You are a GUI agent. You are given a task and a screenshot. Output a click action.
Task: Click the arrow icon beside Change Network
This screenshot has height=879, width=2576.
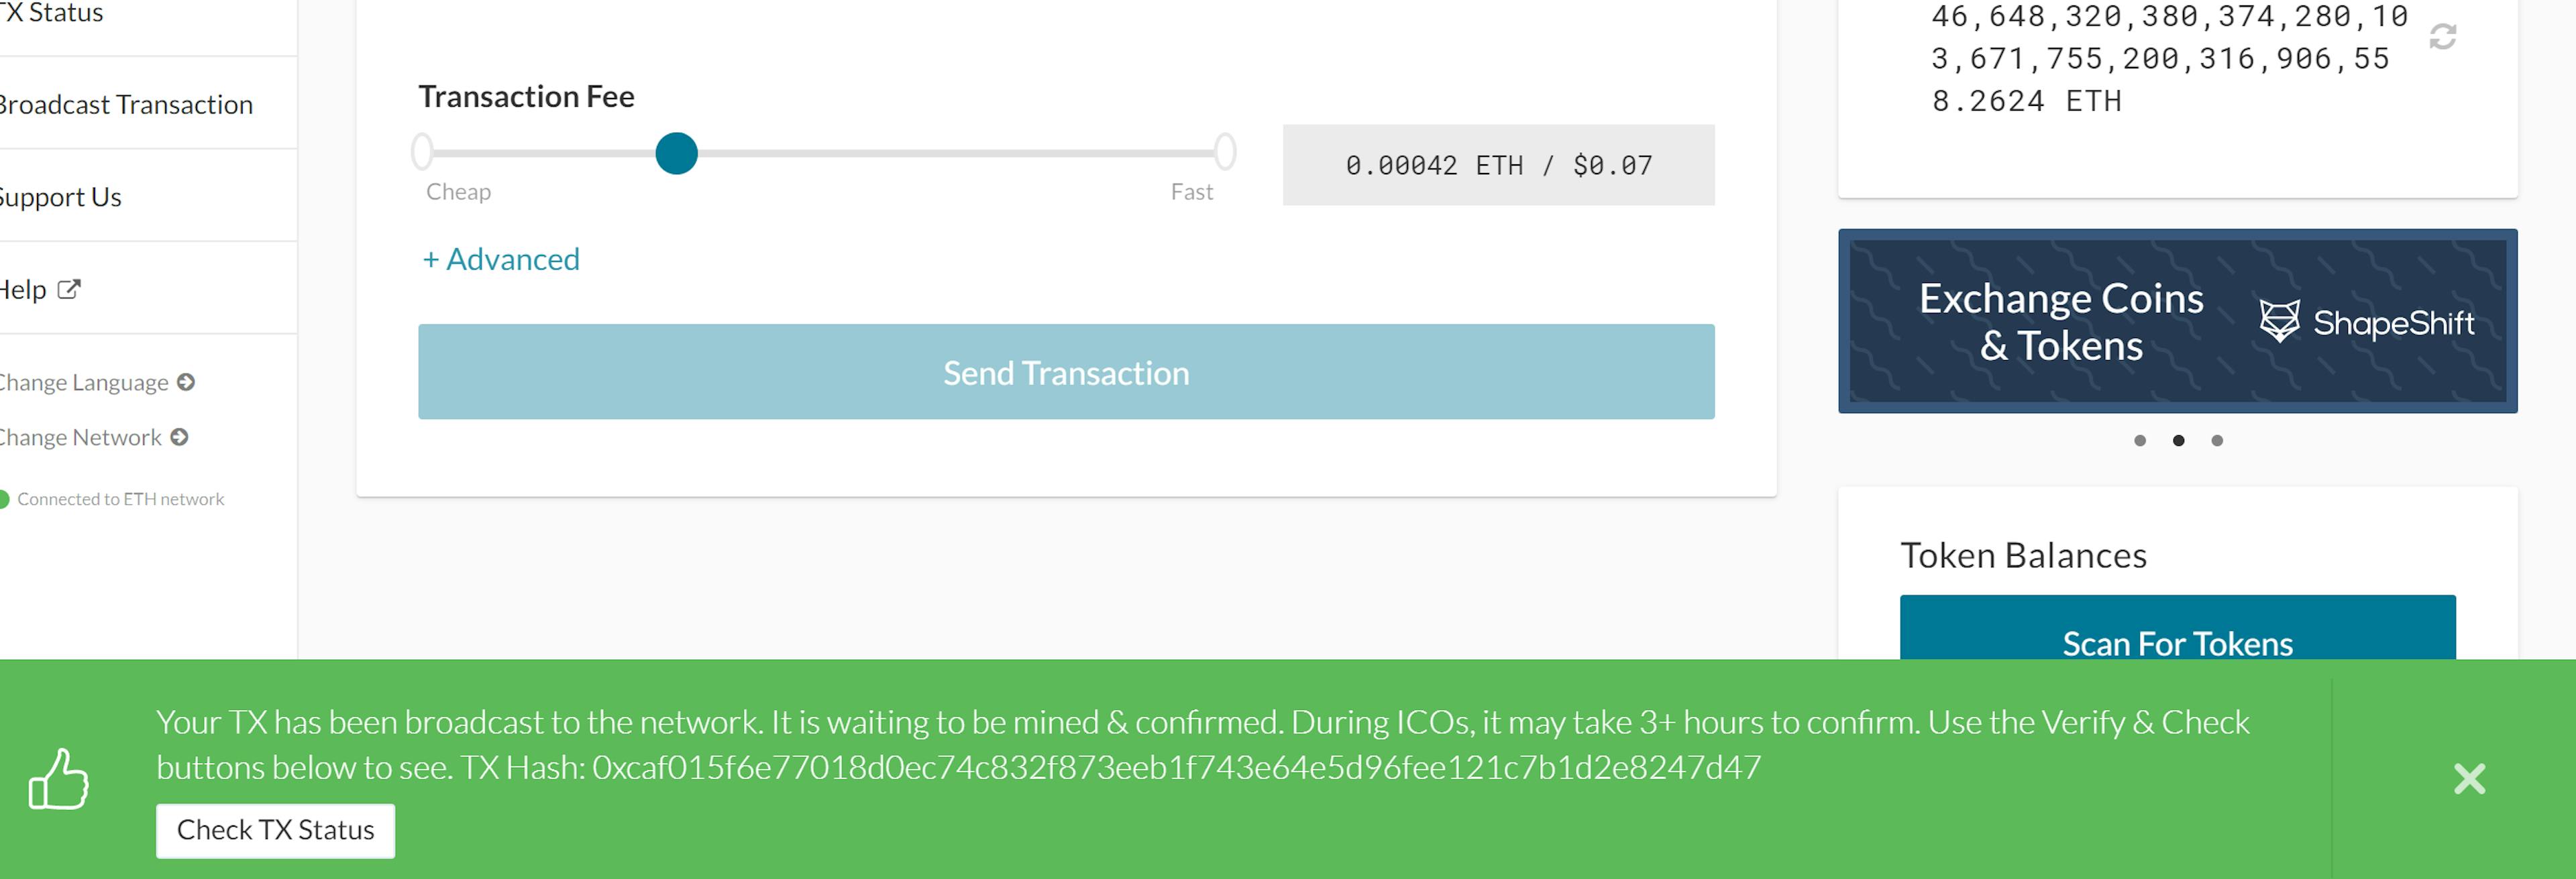point(179,437)
